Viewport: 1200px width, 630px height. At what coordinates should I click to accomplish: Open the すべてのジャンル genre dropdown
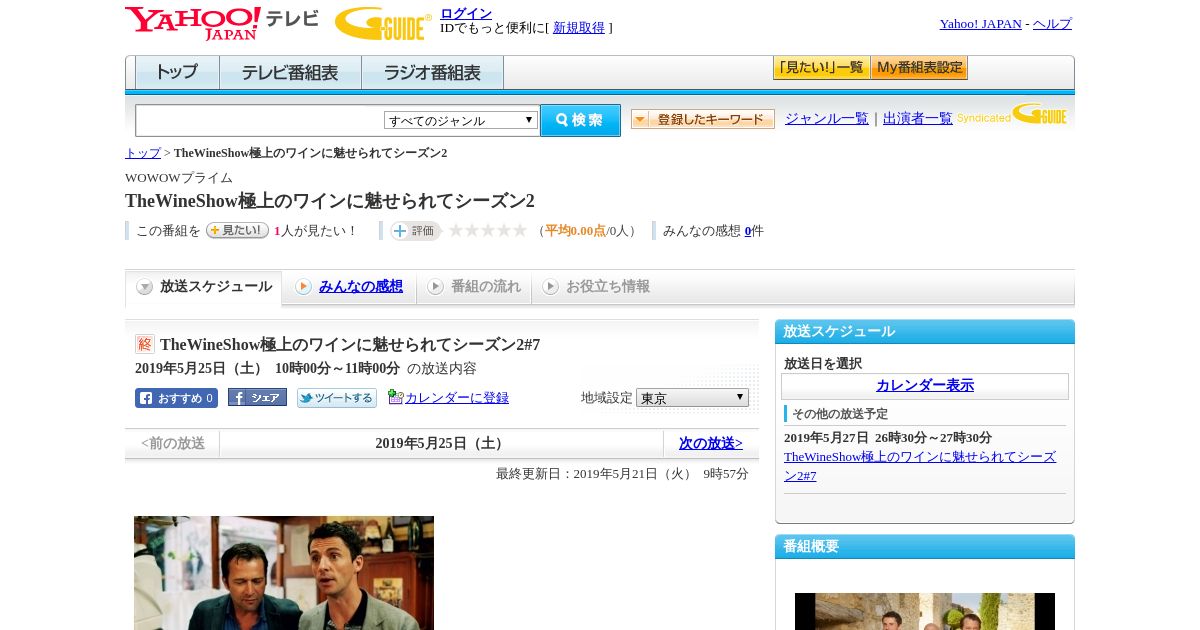click(461, 120)
